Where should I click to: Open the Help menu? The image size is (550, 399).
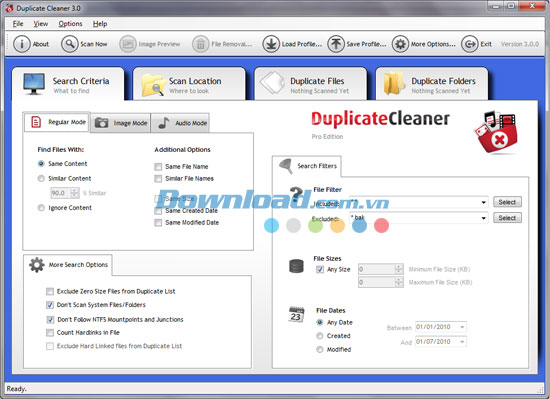click(x=100, y=24)
